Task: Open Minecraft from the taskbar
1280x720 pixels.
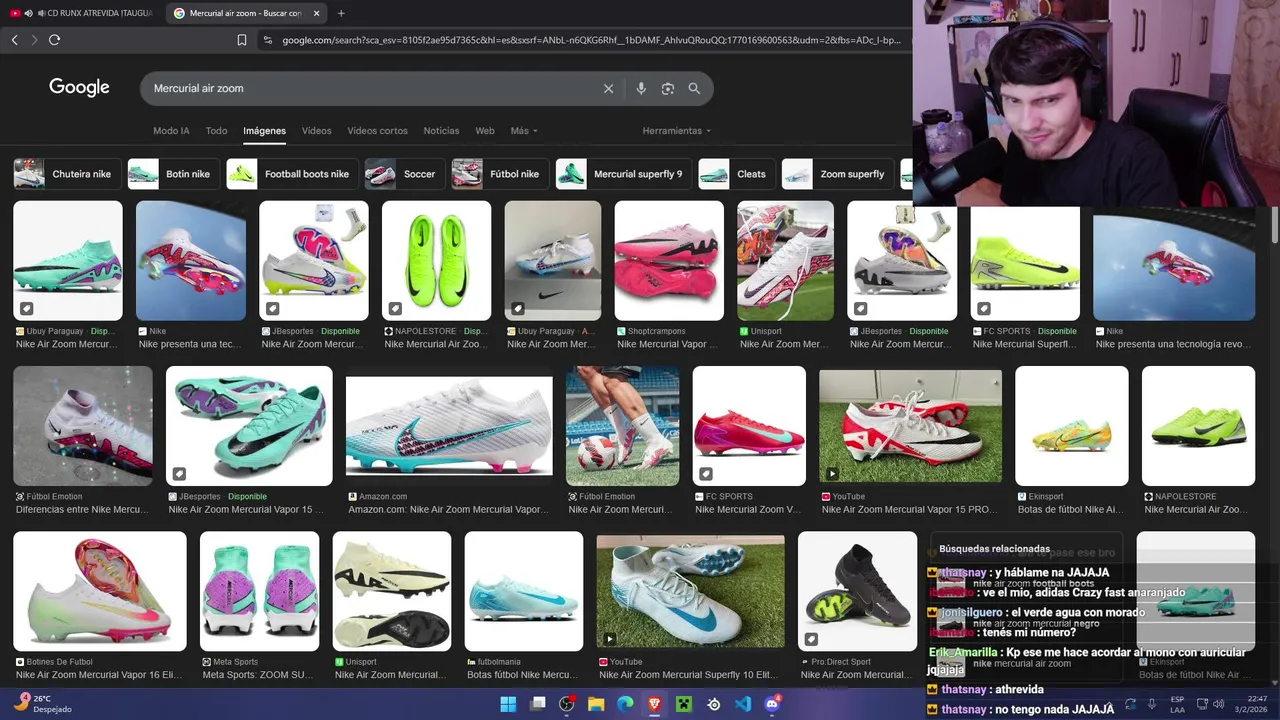Action: point(684,704)
